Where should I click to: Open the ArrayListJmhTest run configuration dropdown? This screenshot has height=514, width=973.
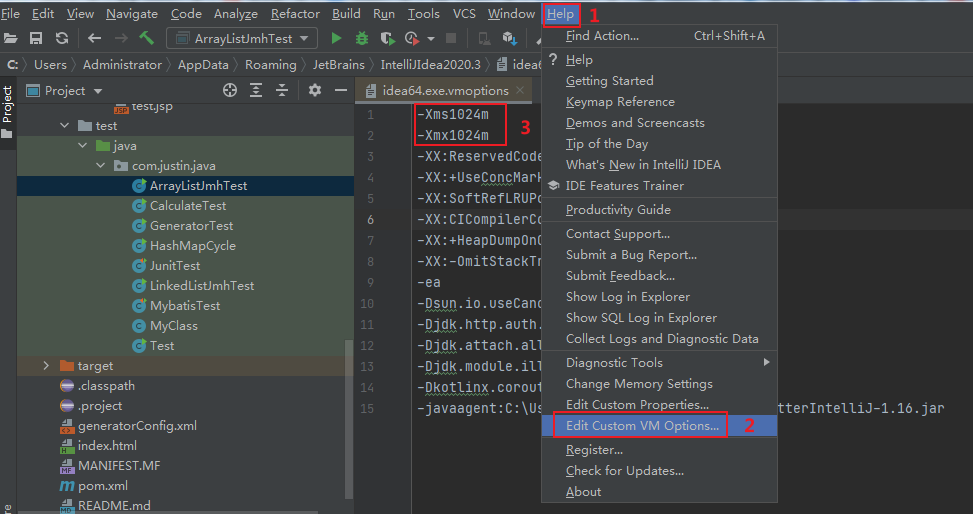[243, 38]
